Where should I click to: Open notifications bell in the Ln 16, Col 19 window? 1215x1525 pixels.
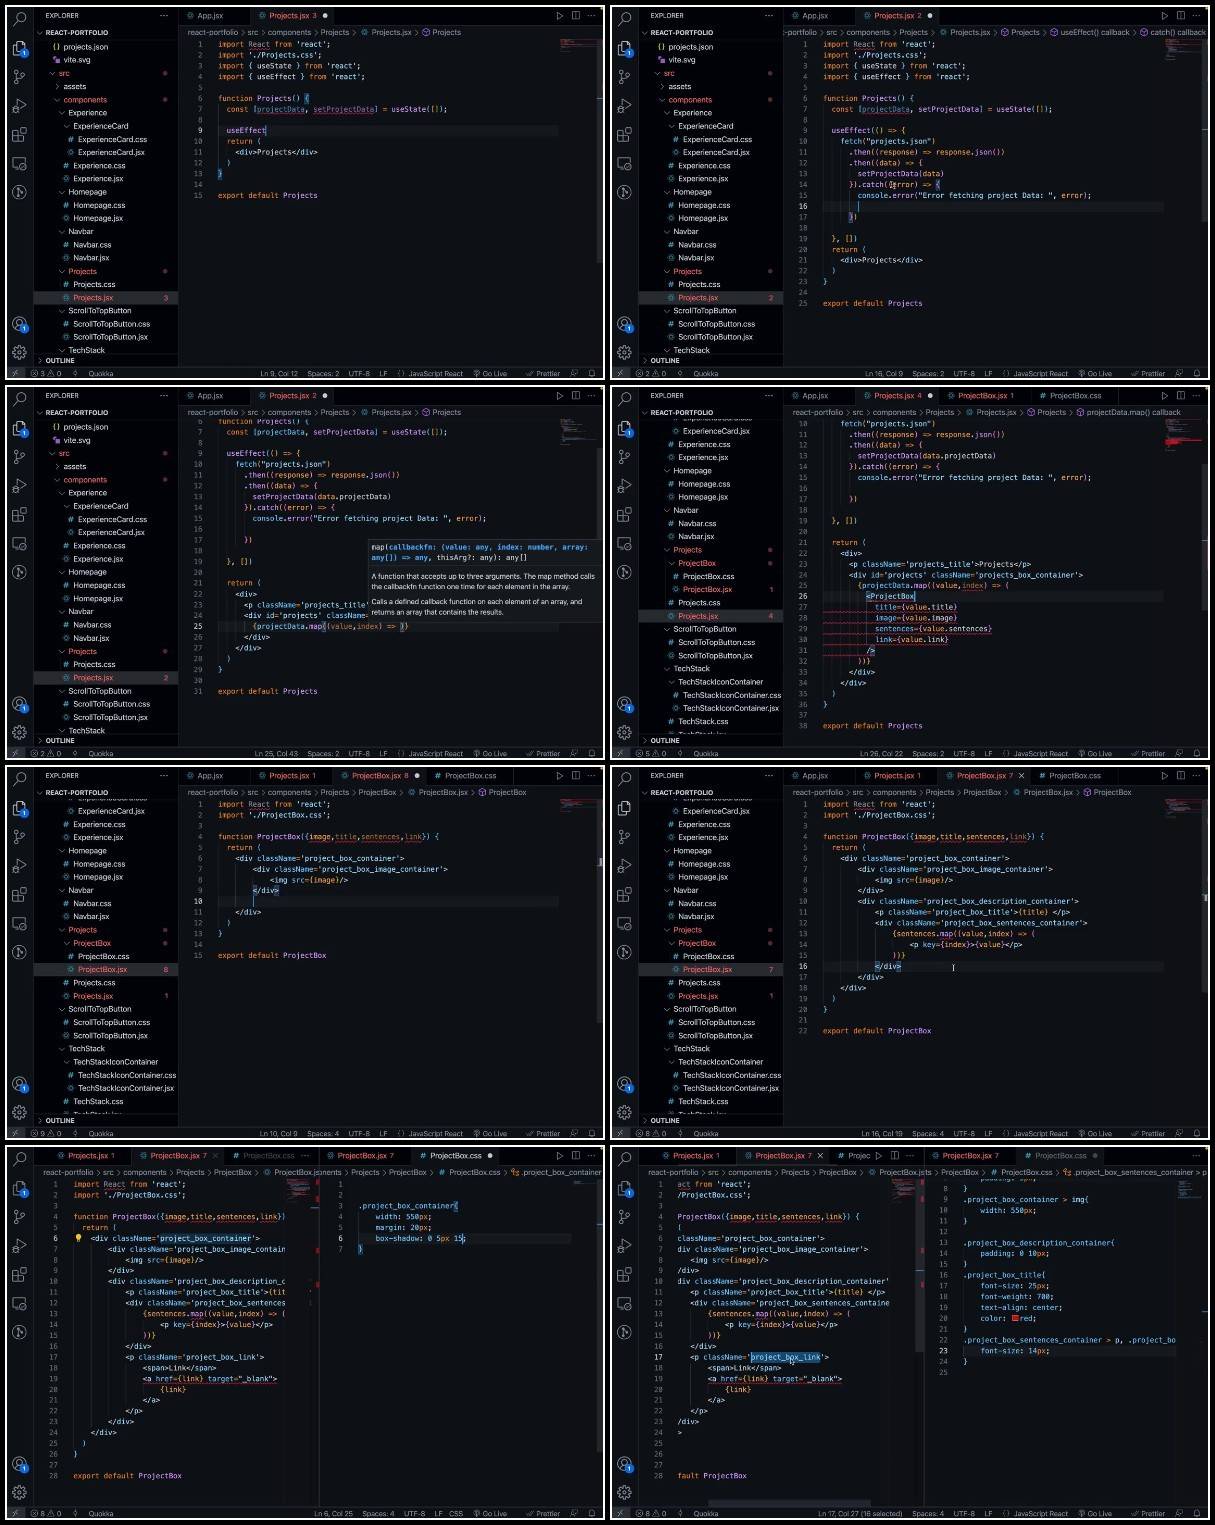(x=1197, y=1134)
